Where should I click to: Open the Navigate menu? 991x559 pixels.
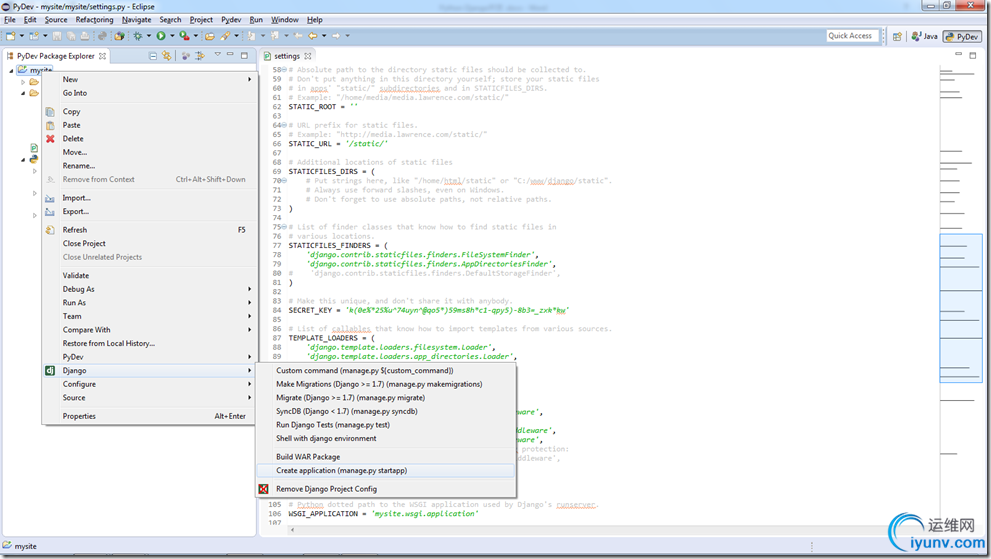137,20
